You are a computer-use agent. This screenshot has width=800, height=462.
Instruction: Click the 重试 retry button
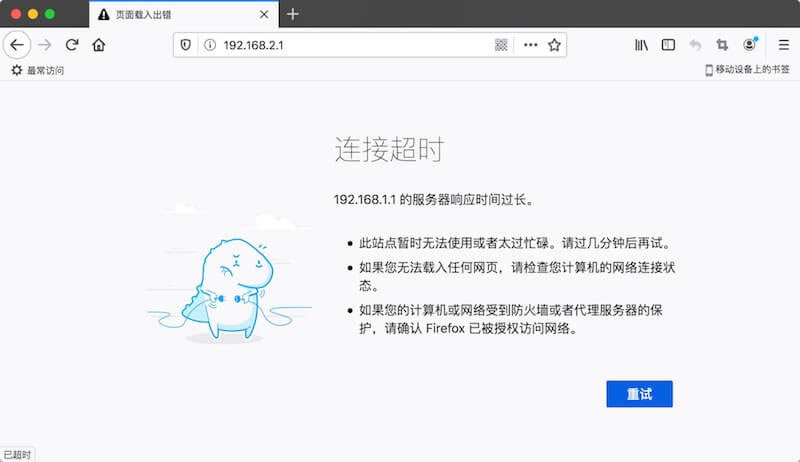[639, 394]
